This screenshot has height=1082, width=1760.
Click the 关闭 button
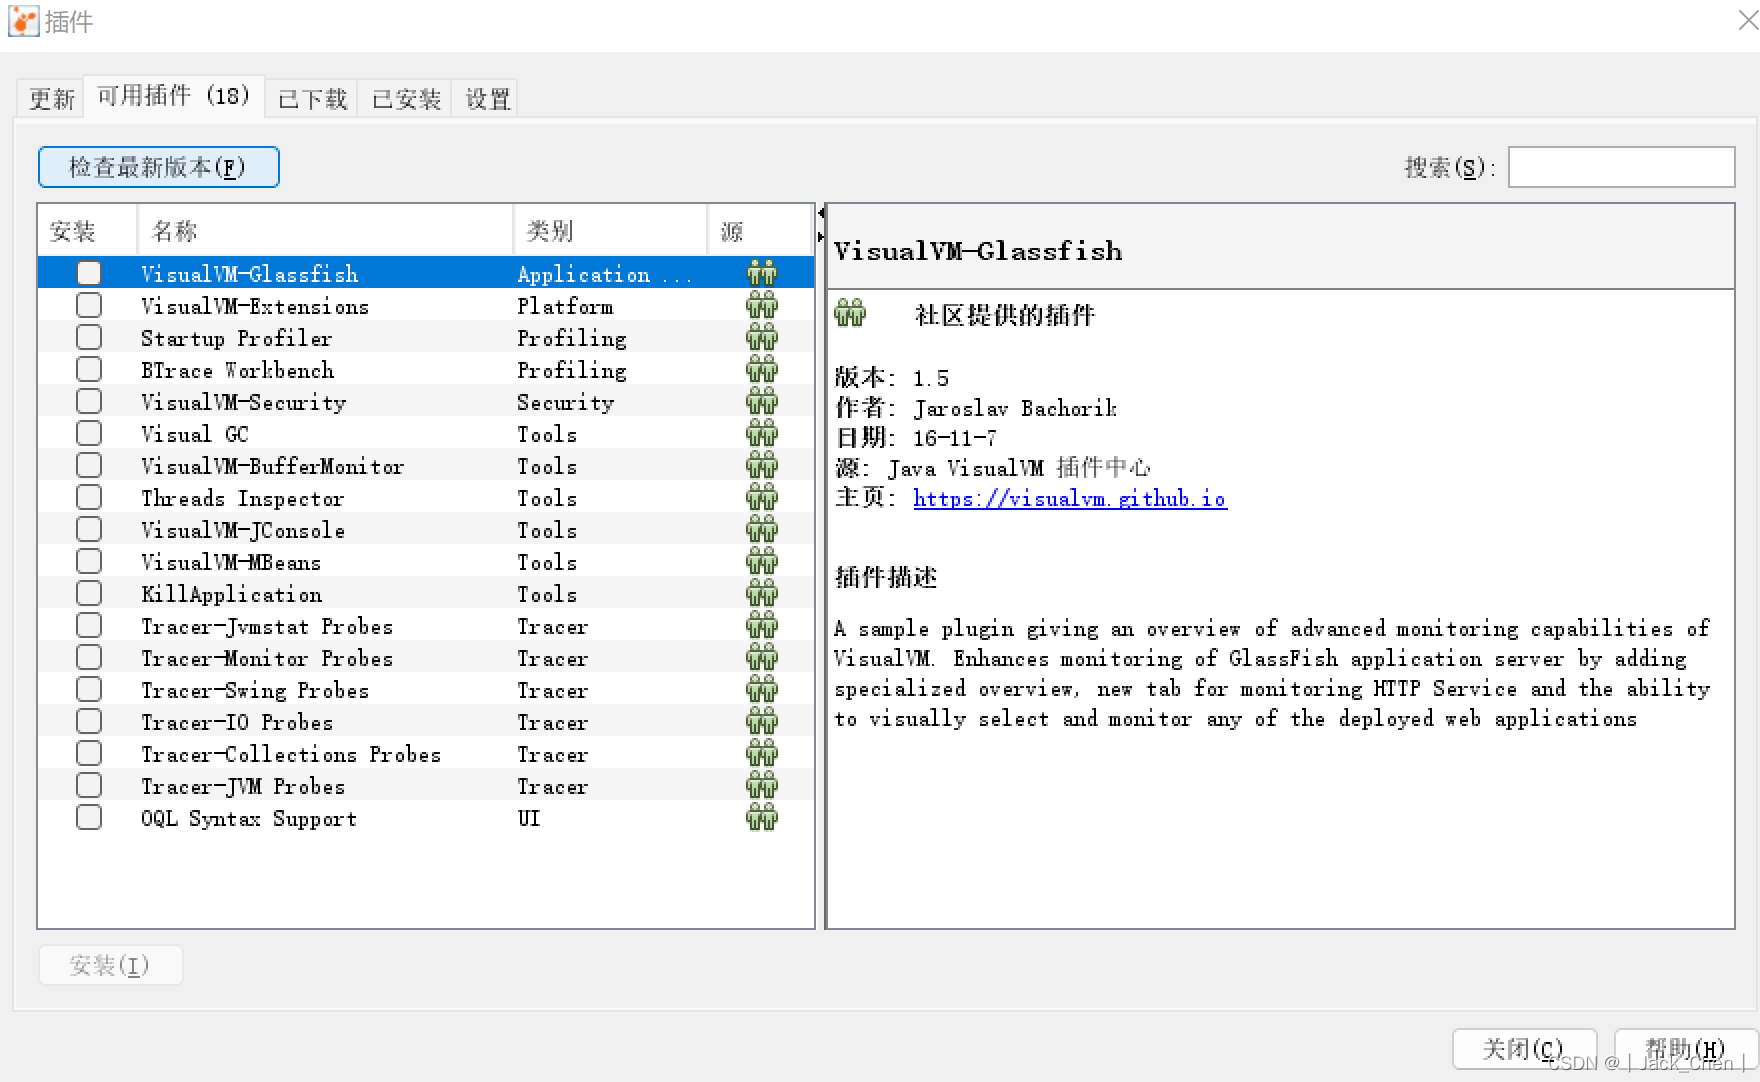click(x=1523, y=1049)
